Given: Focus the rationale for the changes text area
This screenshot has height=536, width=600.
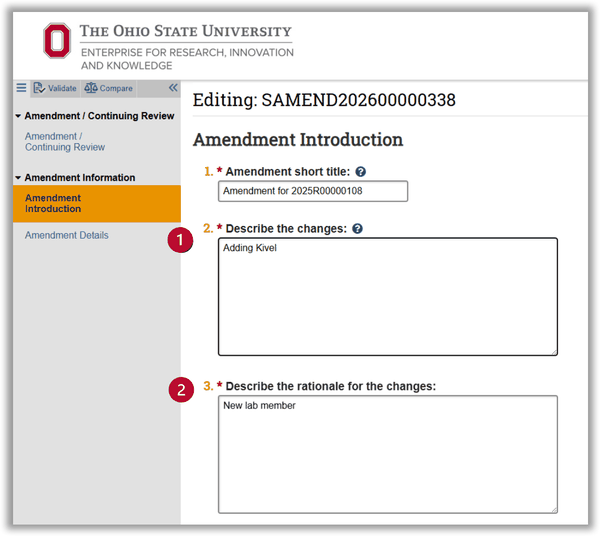Looking at the screenshot, I should coord(388,454).
